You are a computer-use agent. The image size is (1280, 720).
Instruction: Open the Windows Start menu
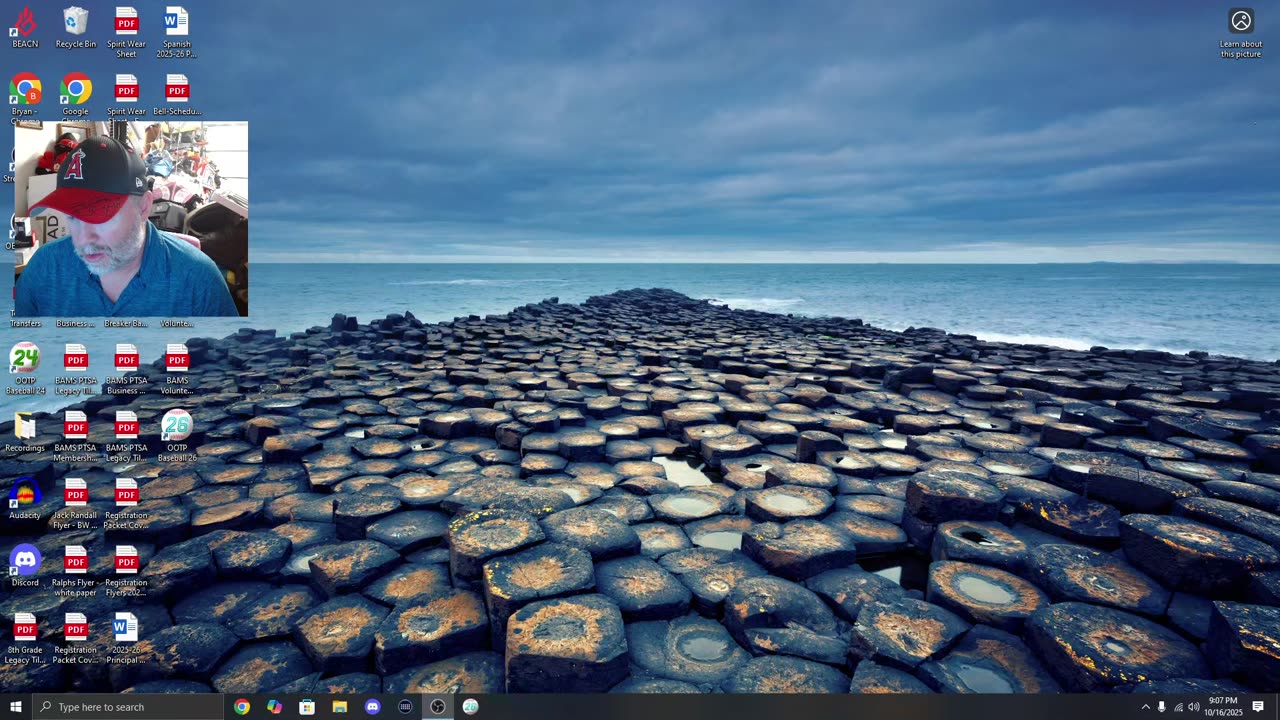pyautogui.click(x=15, y=707)
